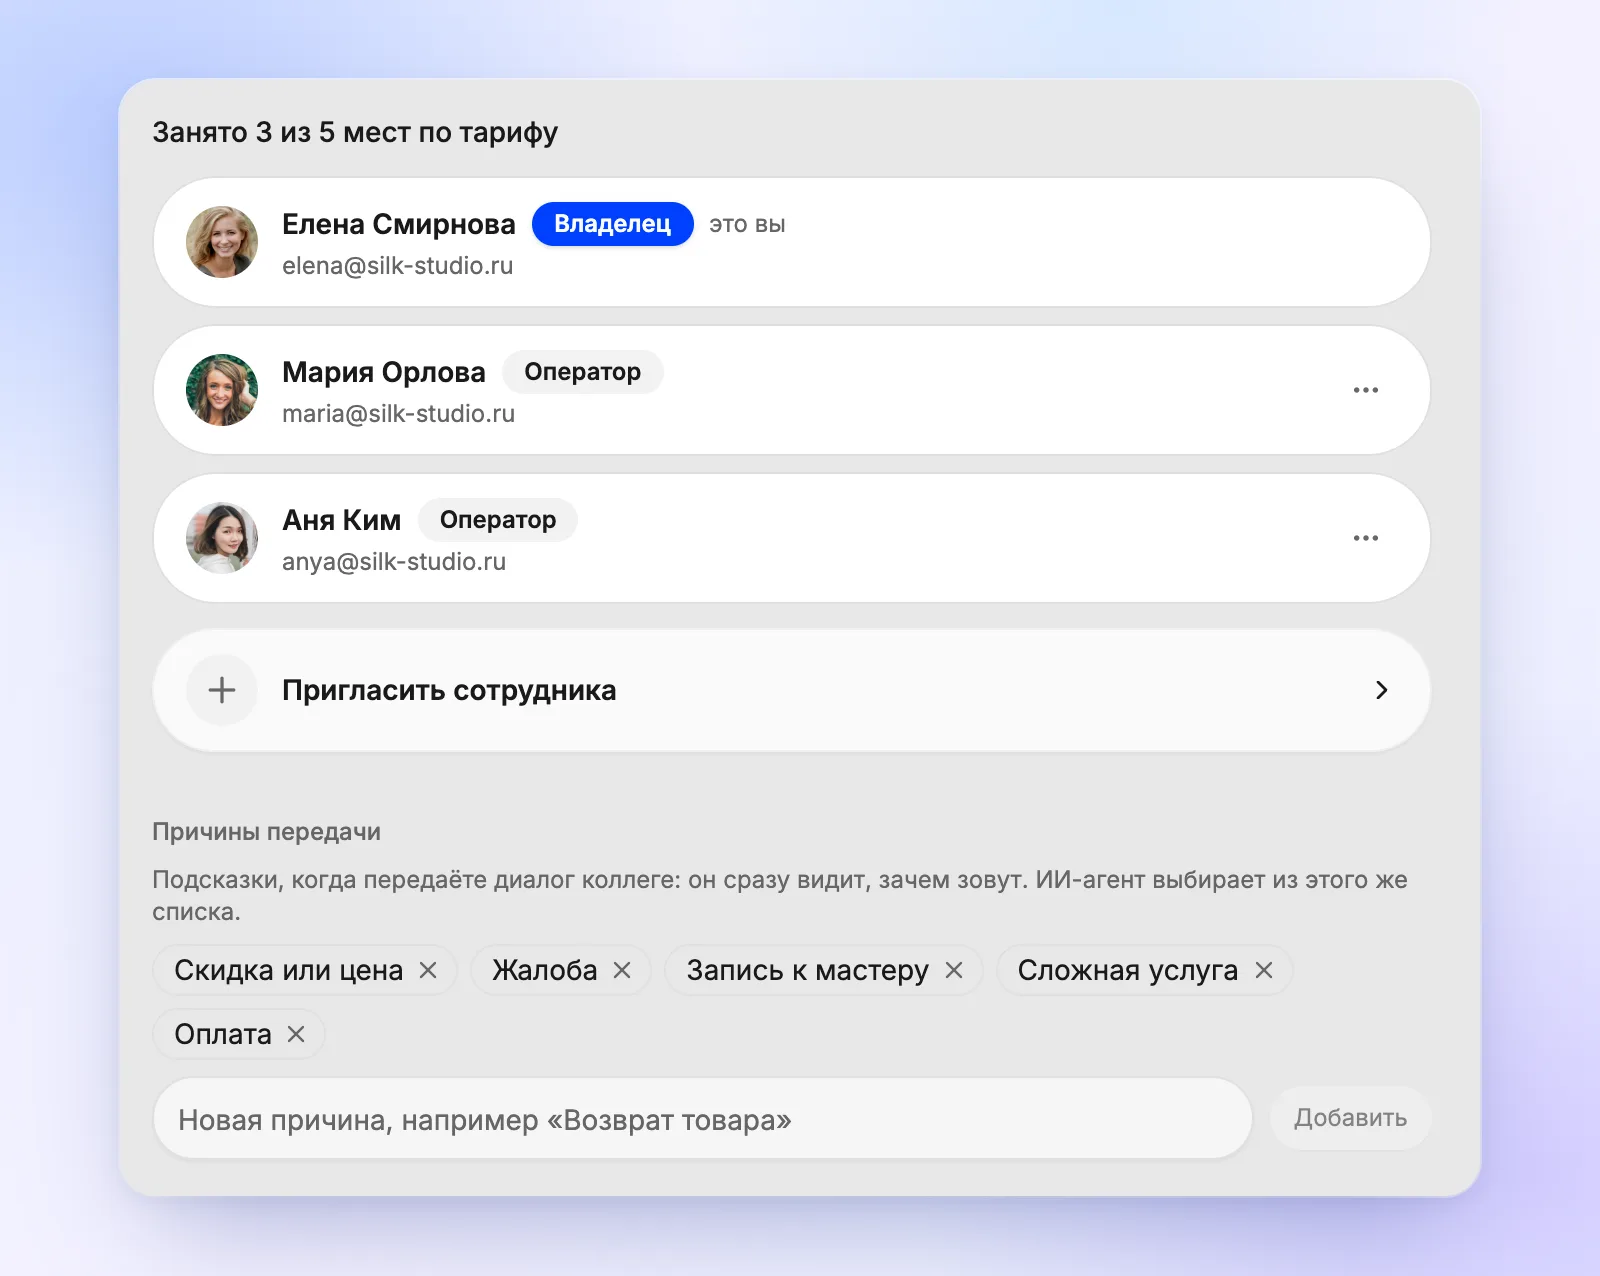
Task: Click the «Сложная услуга» tag text
Action: pos(1127,970)
